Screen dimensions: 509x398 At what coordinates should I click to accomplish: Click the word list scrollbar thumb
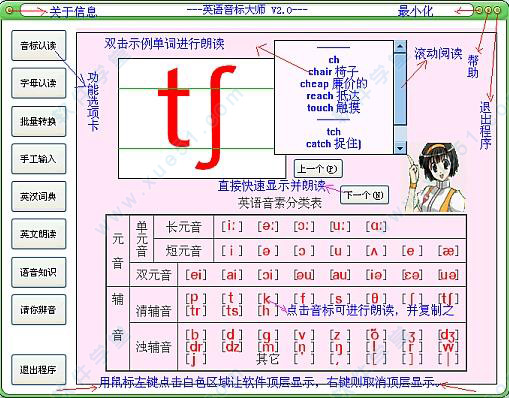tap(400, 89)
